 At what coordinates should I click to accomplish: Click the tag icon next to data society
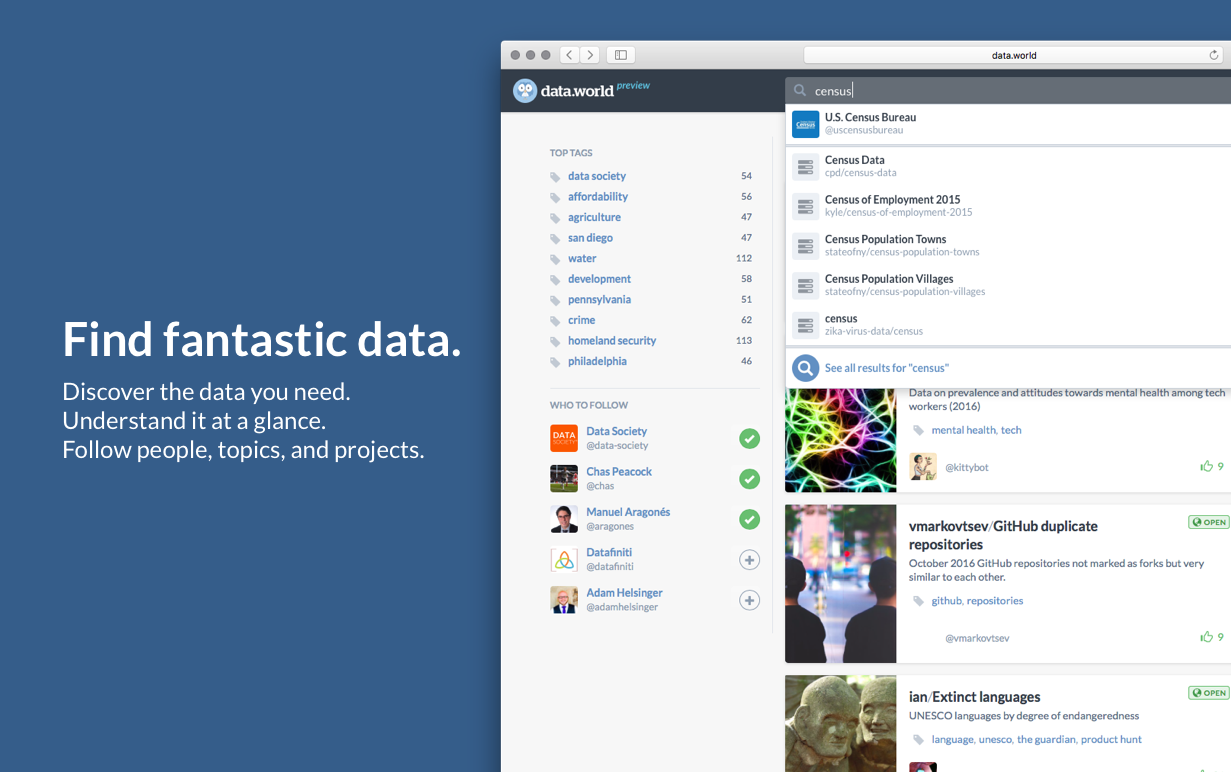(555, 177)
